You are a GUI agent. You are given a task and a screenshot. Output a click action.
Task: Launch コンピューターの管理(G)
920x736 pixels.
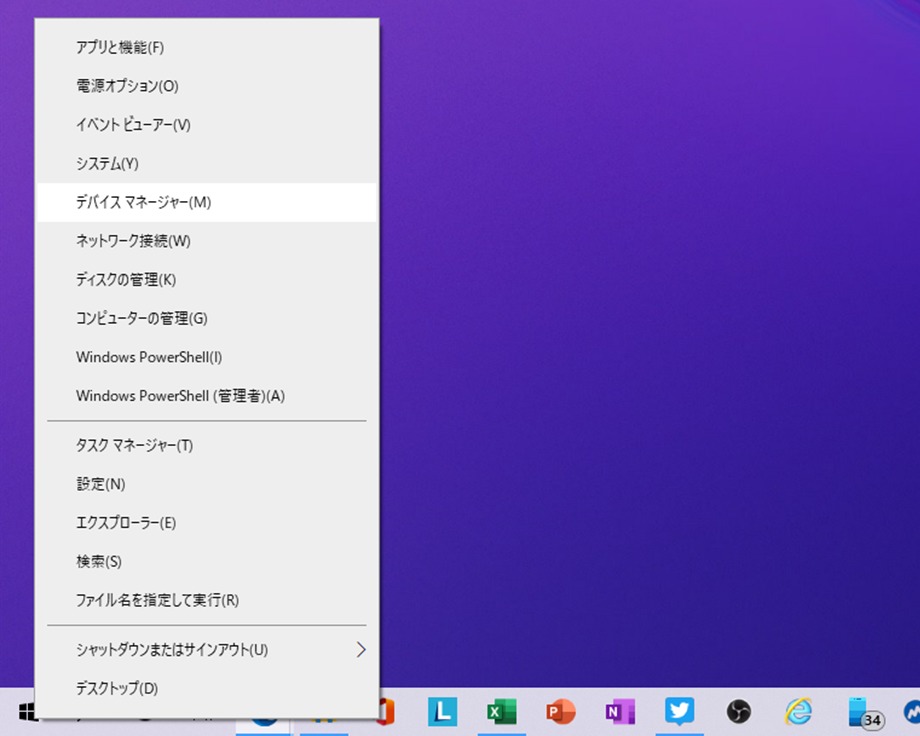(x=207, y=318)
